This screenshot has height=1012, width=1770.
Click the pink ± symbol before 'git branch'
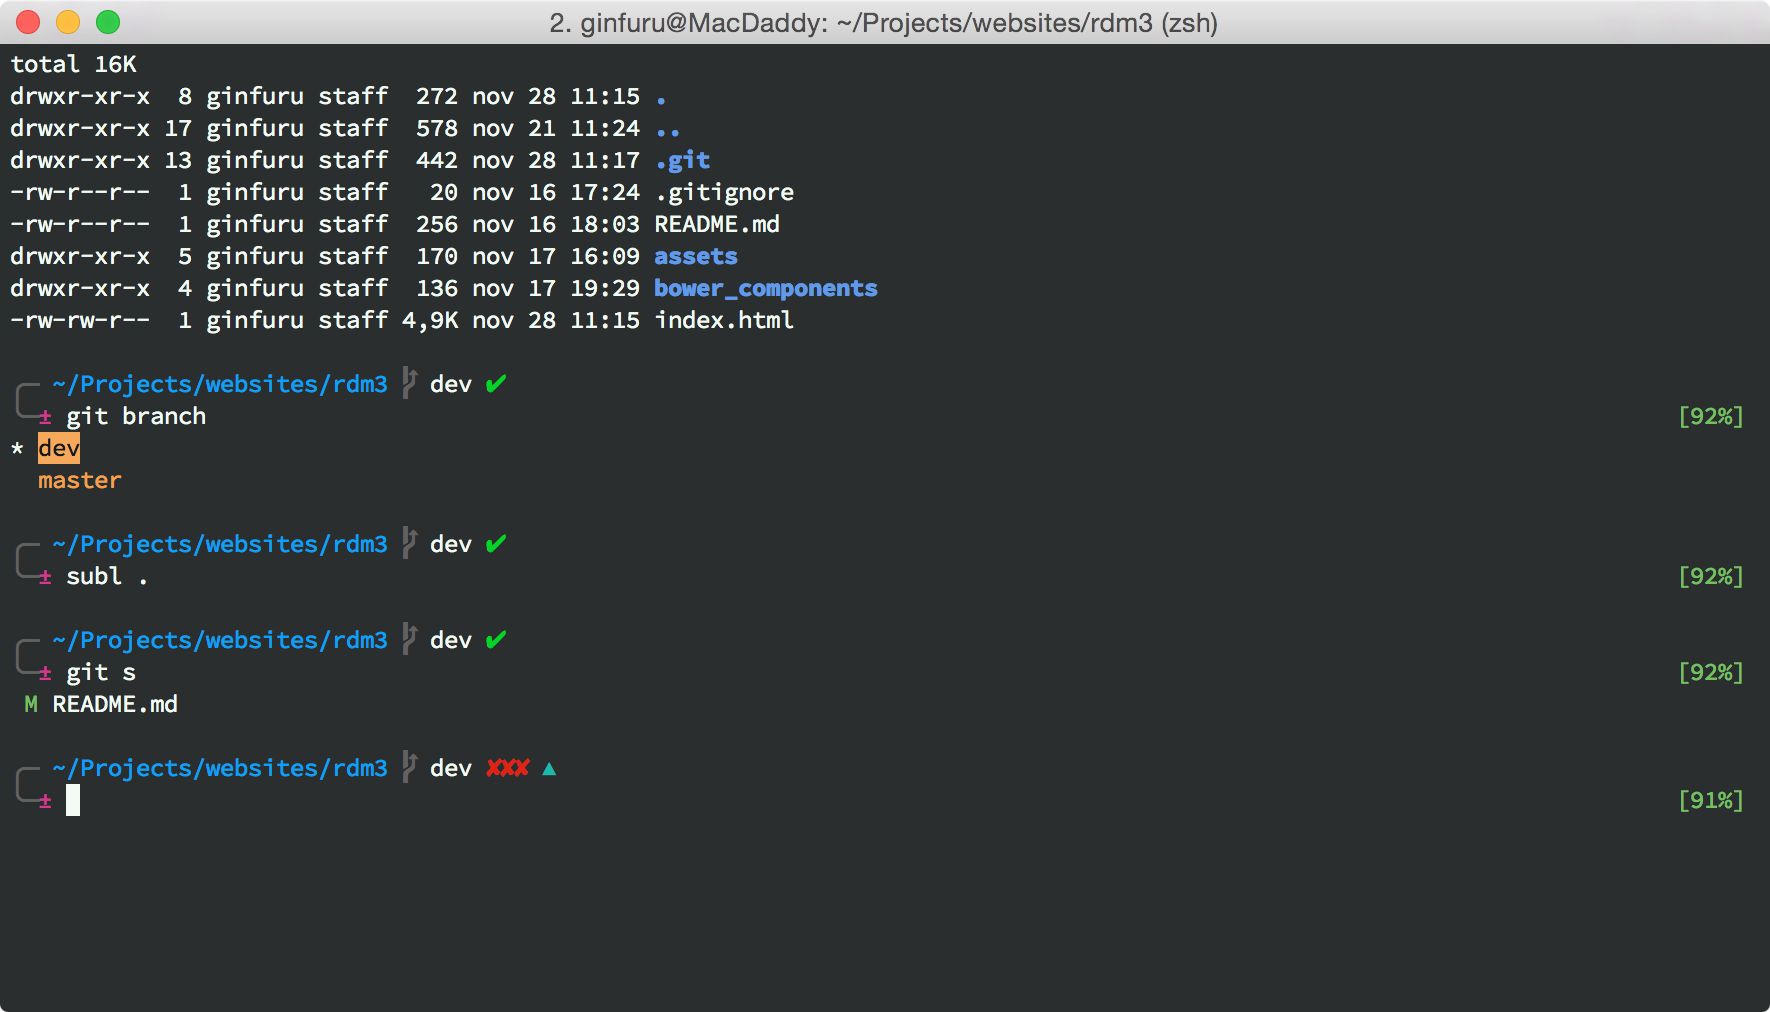click(45, 417)
